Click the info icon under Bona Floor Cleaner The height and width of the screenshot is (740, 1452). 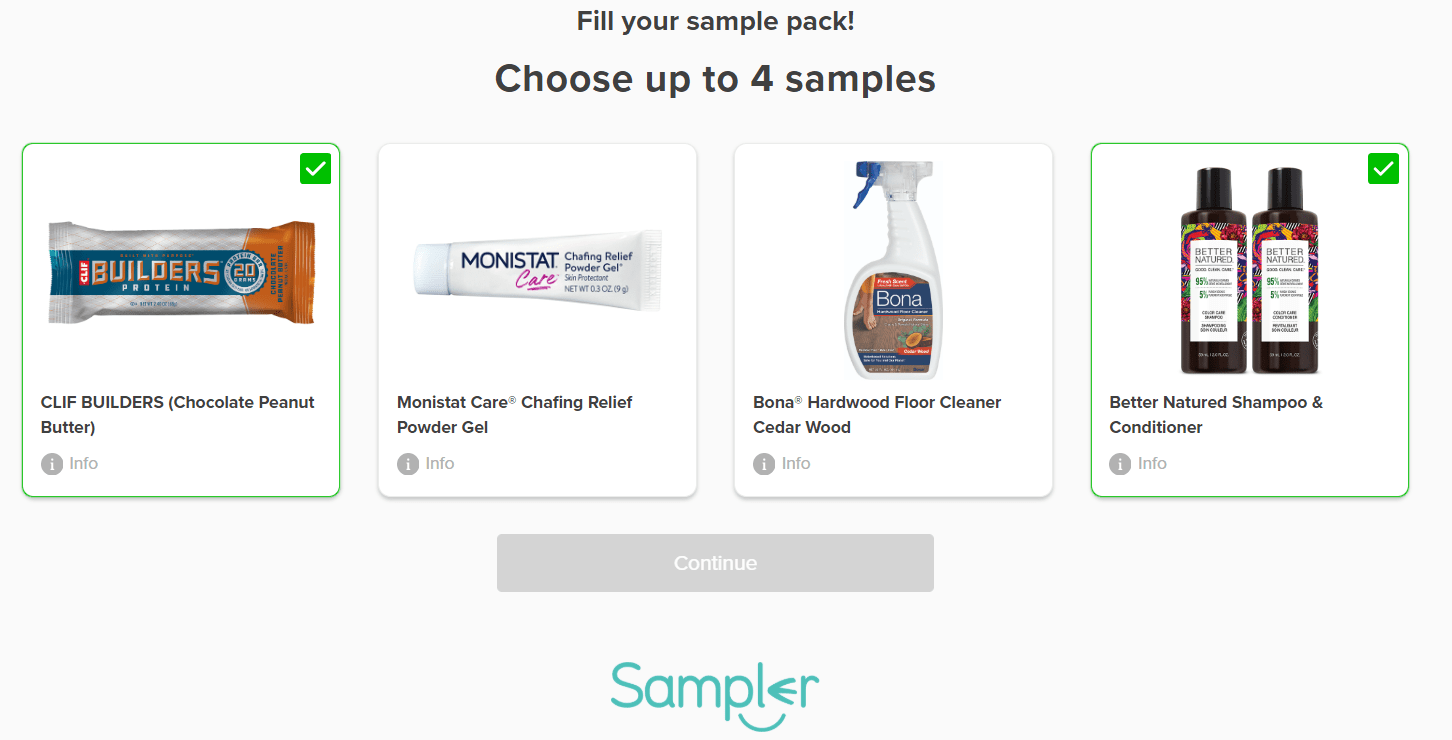point(764,464)
